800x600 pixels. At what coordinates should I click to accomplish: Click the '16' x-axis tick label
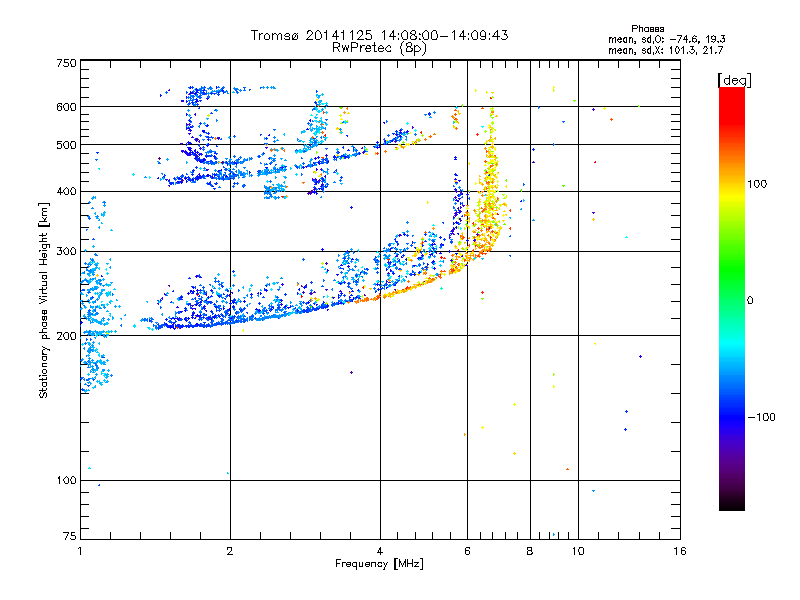pos(680,551)
